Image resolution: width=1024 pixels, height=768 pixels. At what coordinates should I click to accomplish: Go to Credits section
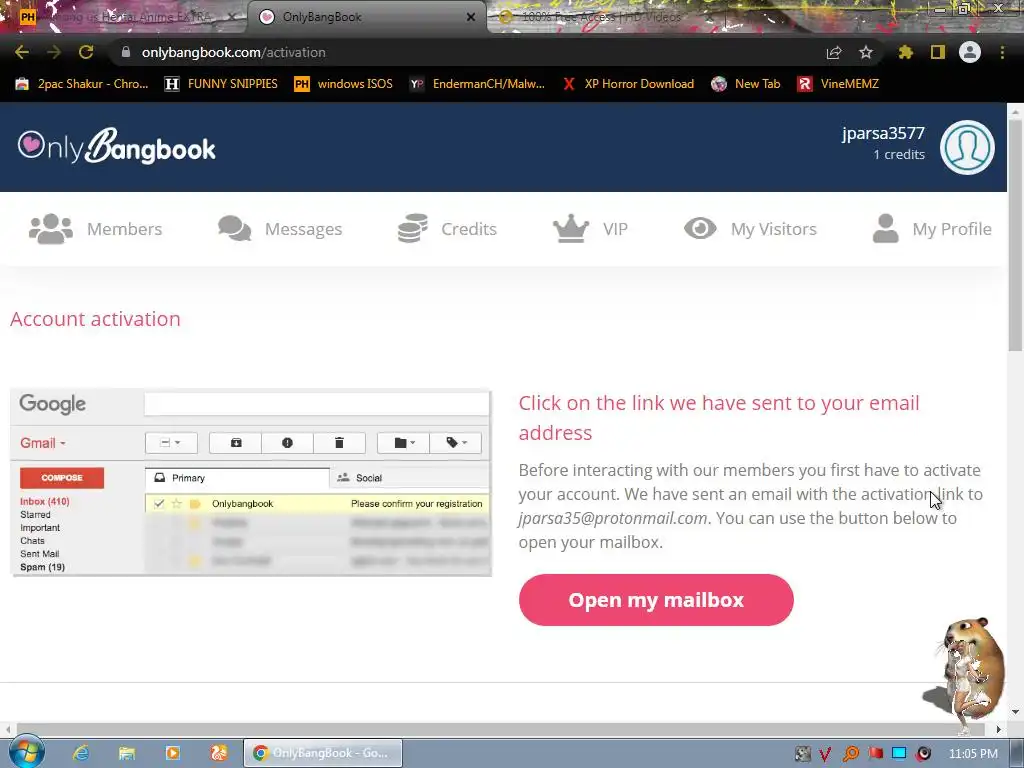tap(469, 229)
